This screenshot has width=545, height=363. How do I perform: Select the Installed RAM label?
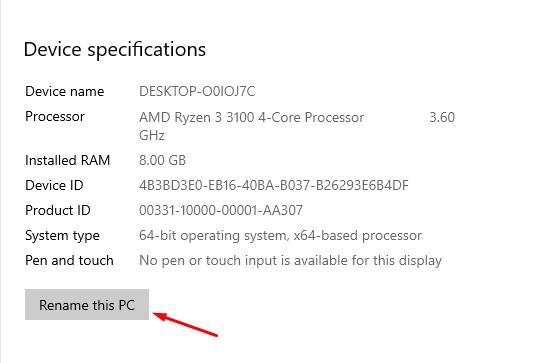67,160
